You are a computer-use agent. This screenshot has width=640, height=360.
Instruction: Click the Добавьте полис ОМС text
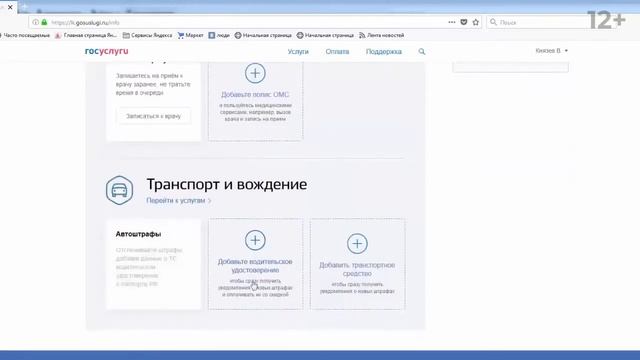255,94
